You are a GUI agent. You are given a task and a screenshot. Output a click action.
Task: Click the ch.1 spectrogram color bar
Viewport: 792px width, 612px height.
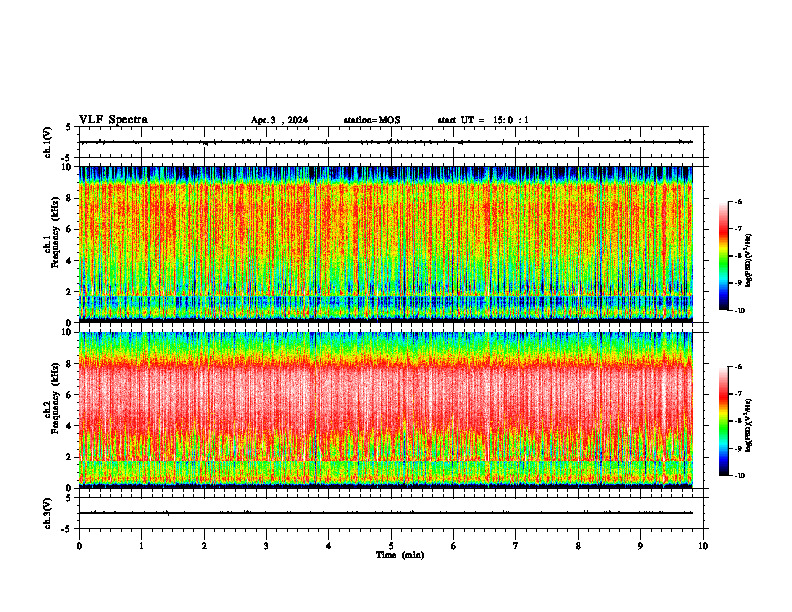723,256
